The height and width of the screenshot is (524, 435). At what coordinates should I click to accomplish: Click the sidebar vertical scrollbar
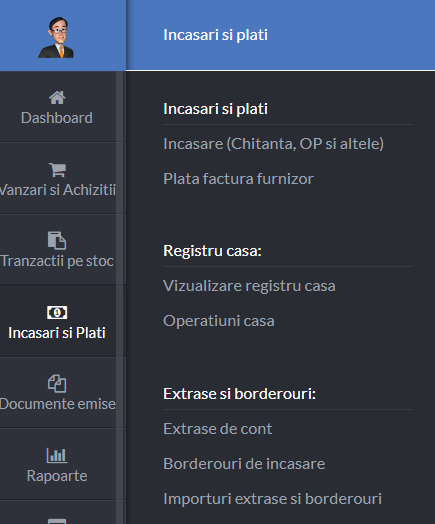click(x=121, y=297)
